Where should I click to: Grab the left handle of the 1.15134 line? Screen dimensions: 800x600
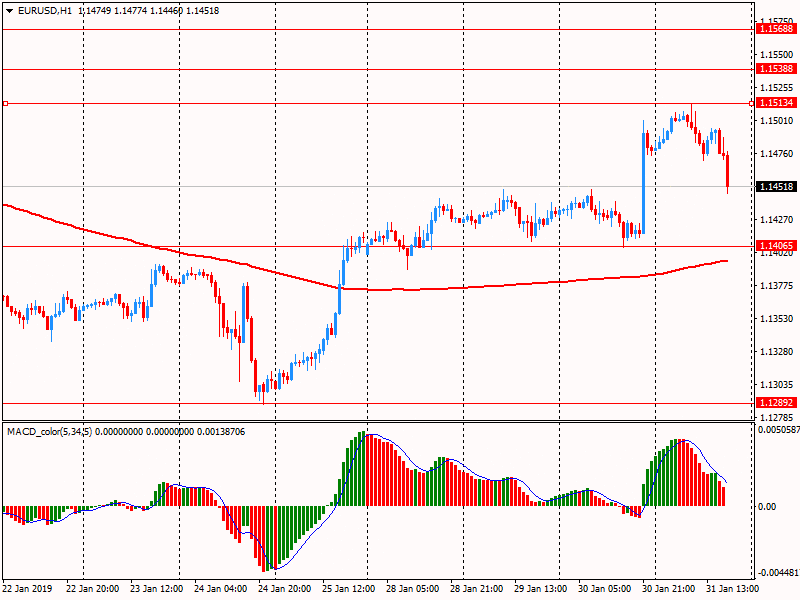5,104
